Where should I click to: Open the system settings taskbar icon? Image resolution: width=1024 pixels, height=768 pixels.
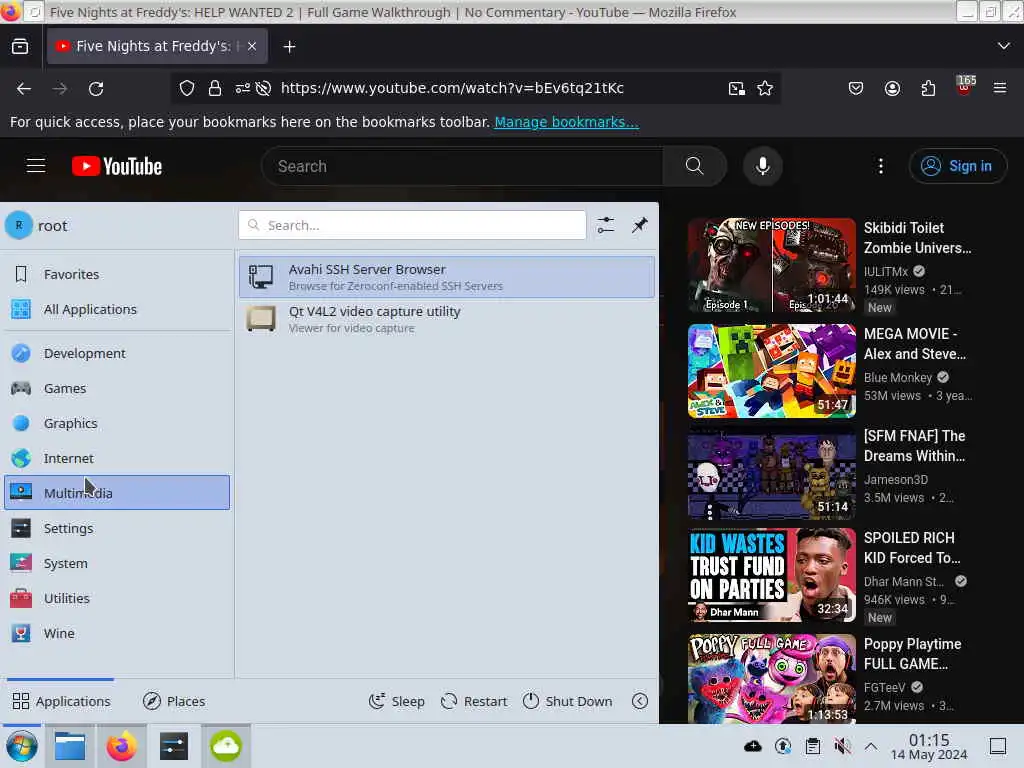(174, 746)
